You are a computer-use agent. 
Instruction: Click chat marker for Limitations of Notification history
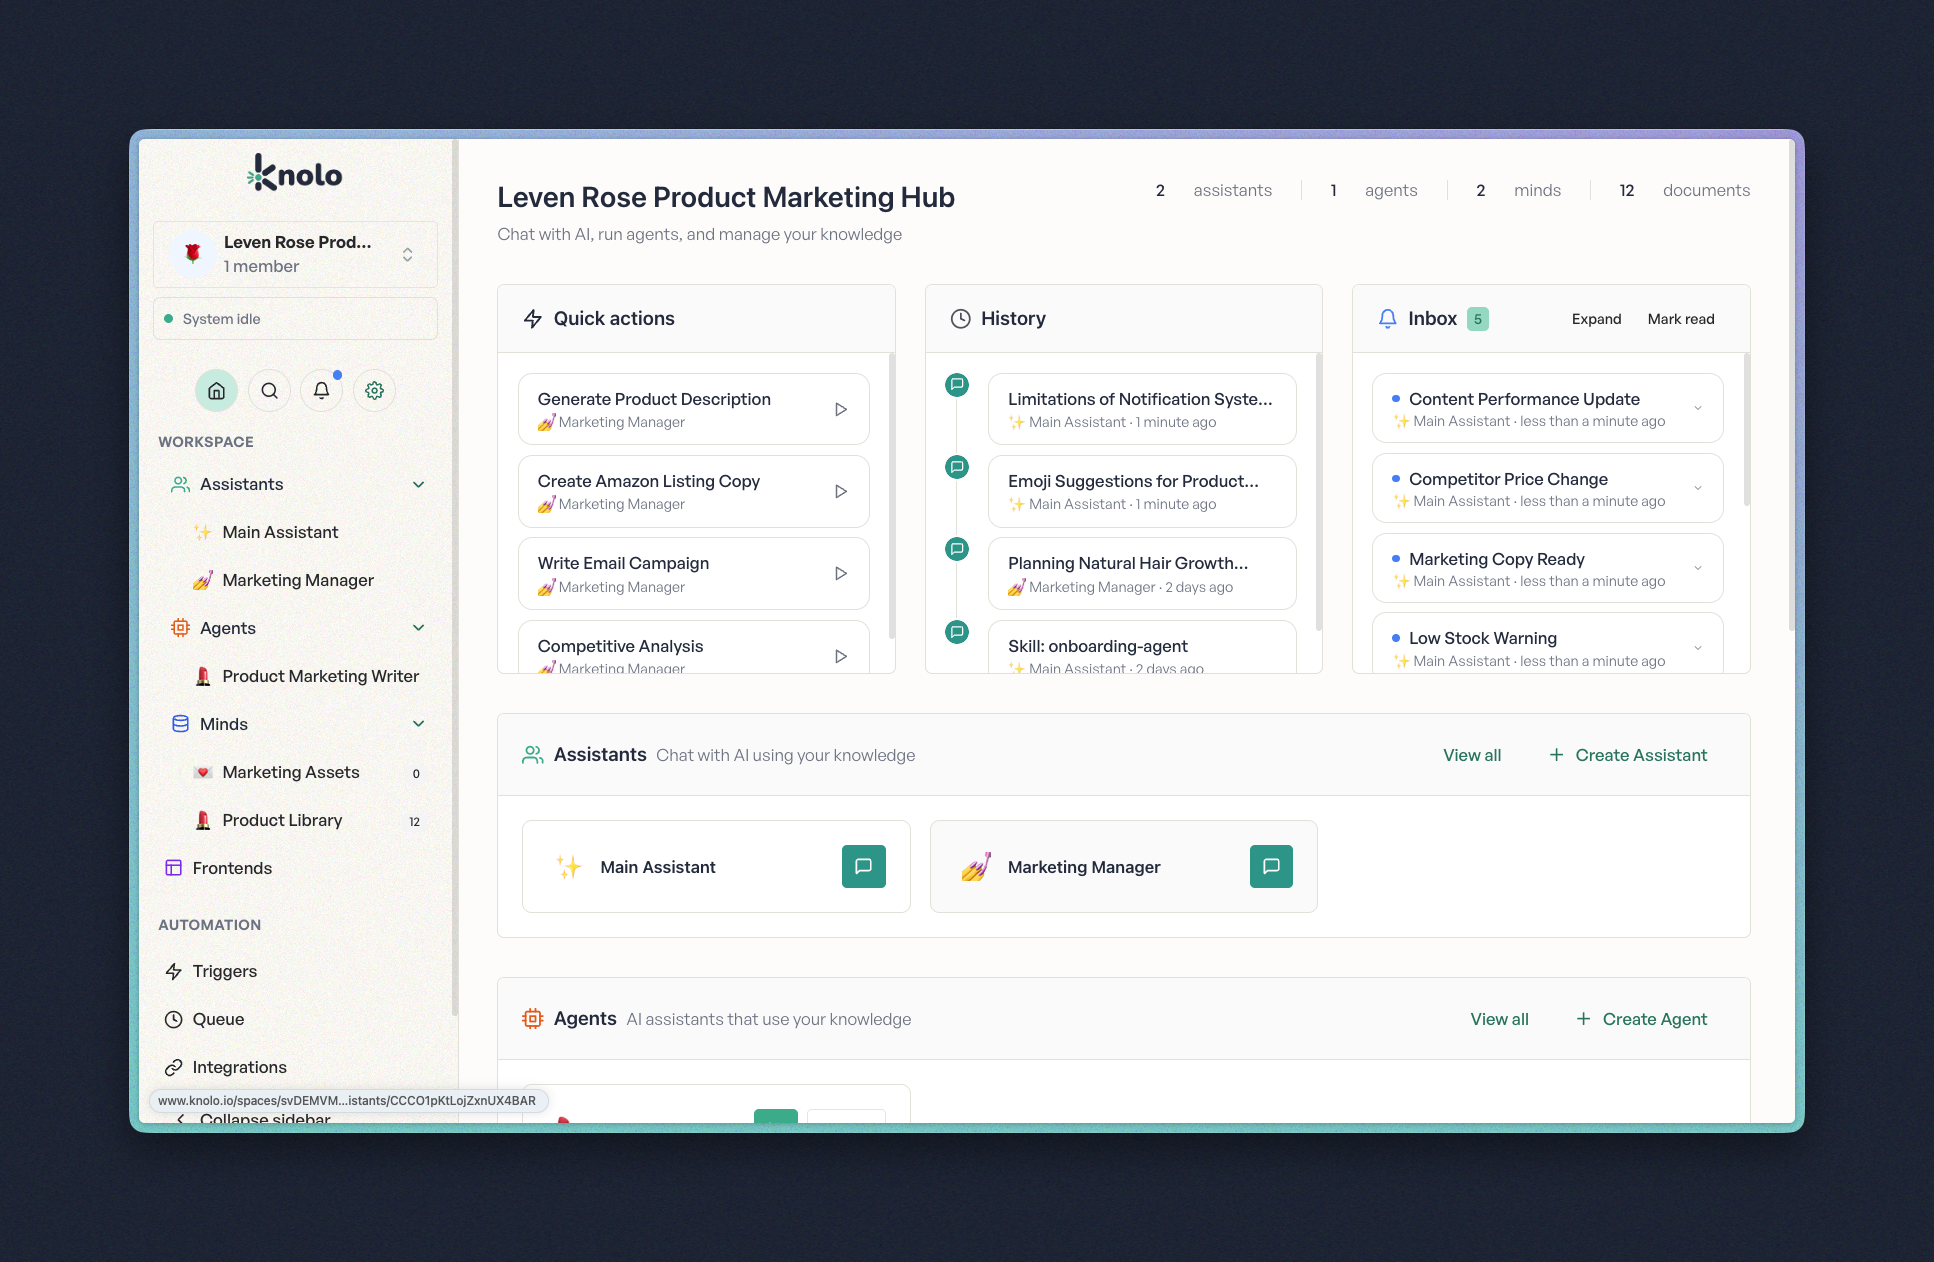click(x=957, y=384)
